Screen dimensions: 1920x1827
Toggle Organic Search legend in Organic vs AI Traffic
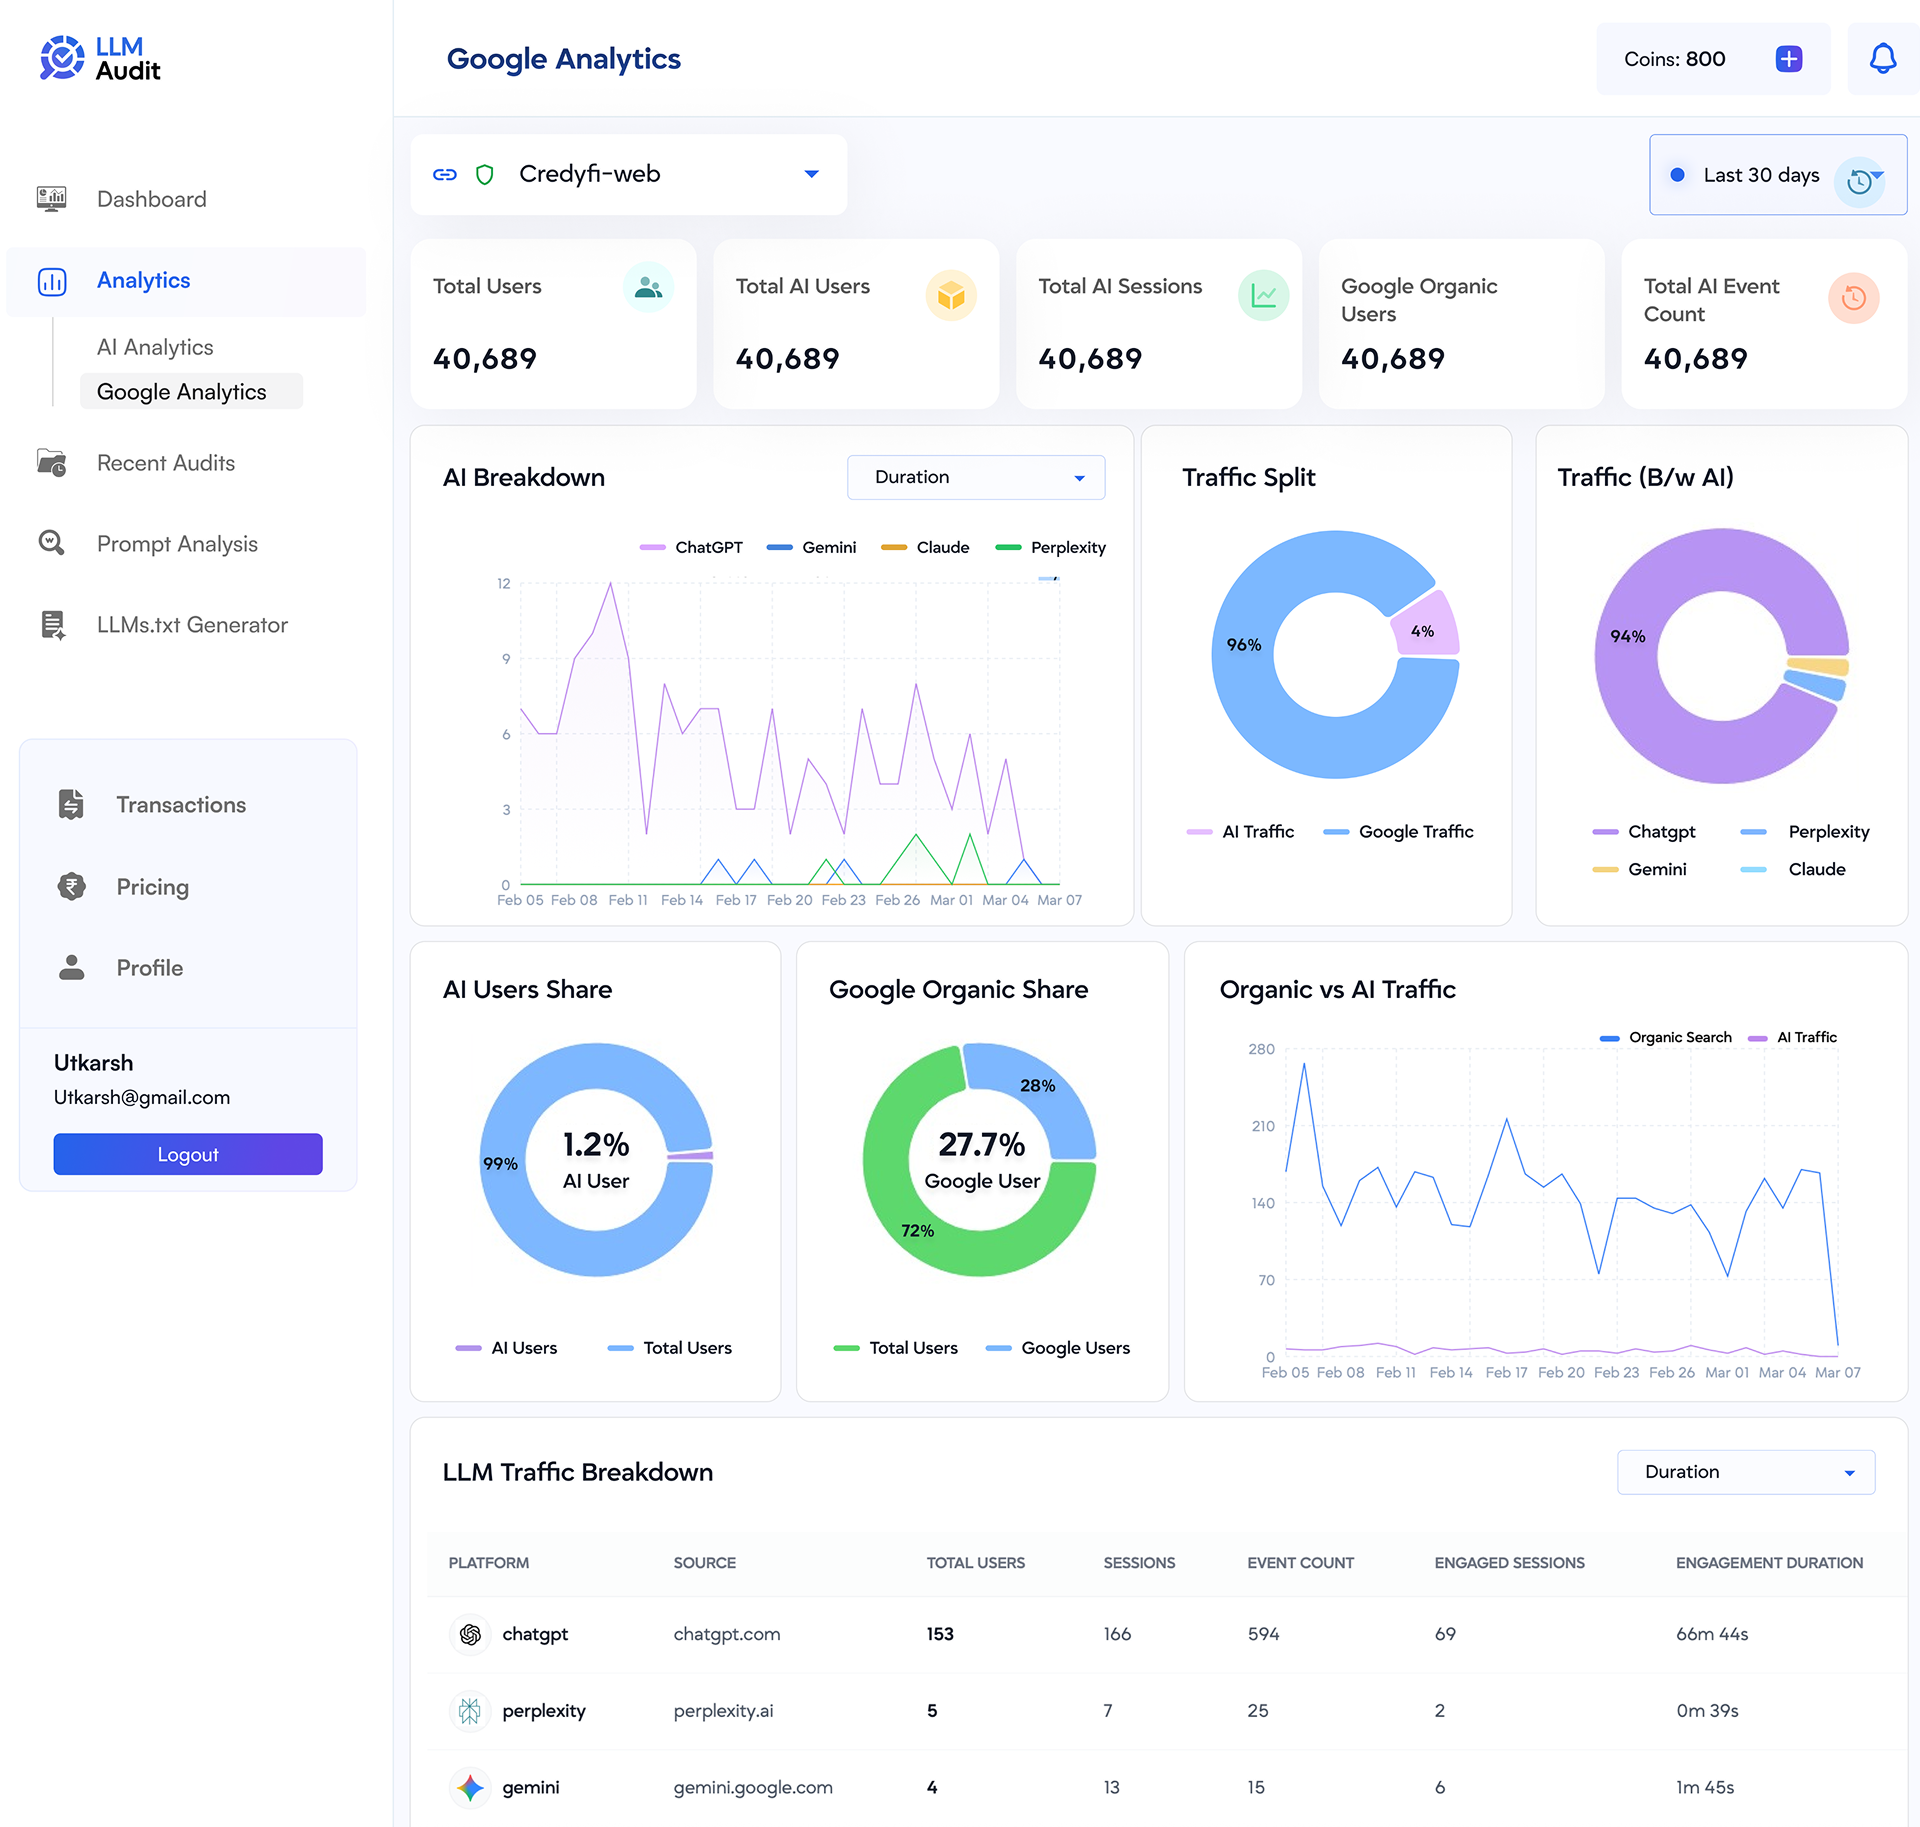pos(1665,1037)
